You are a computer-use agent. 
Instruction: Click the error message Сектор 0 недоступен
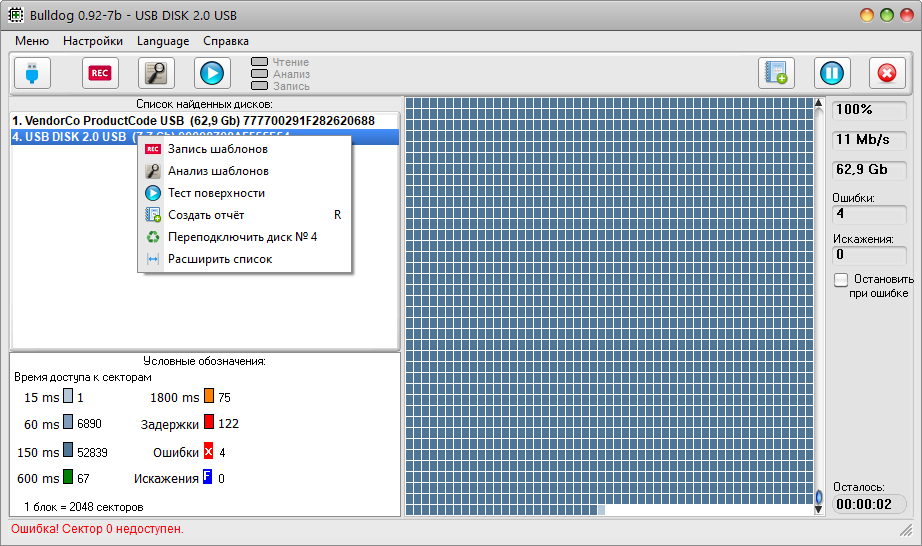click(x=98, y=529)
